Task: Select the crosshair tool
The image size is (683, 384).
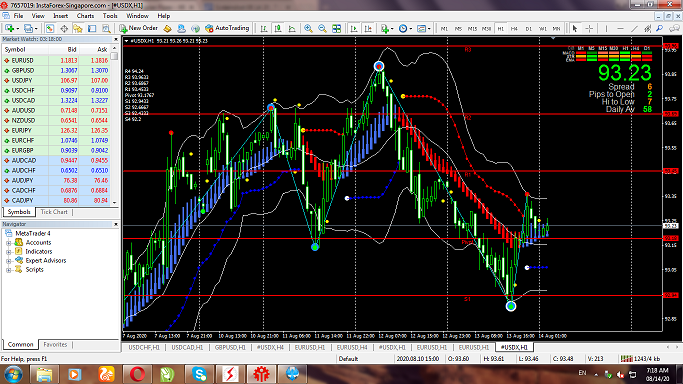Action: point(589,28)
